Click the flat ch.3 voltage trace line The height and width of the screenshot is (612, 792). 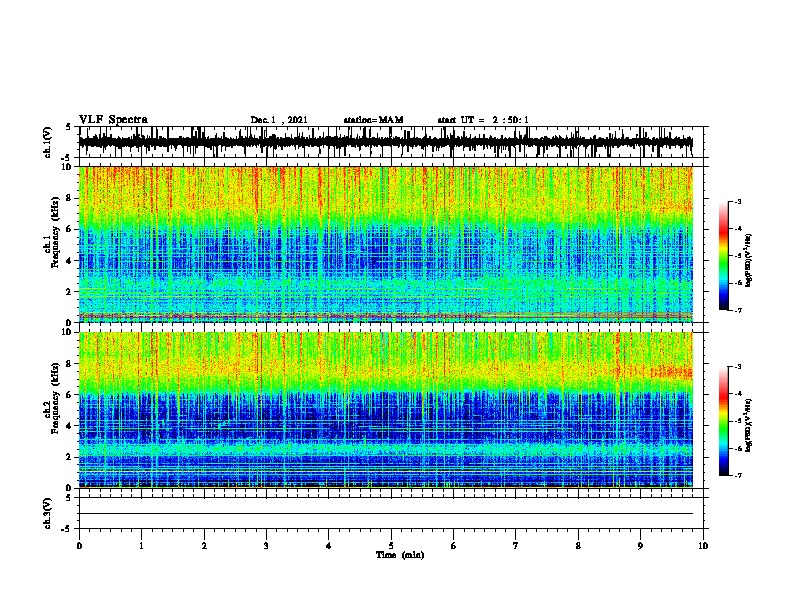point(386,514)
